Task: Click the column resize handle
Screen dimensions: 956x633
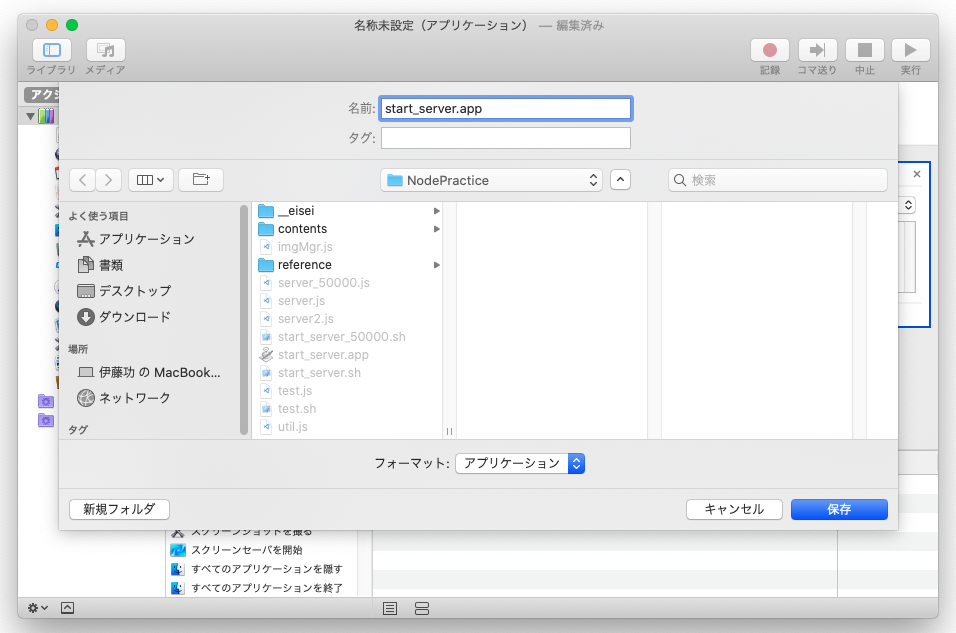Action: 449,431
